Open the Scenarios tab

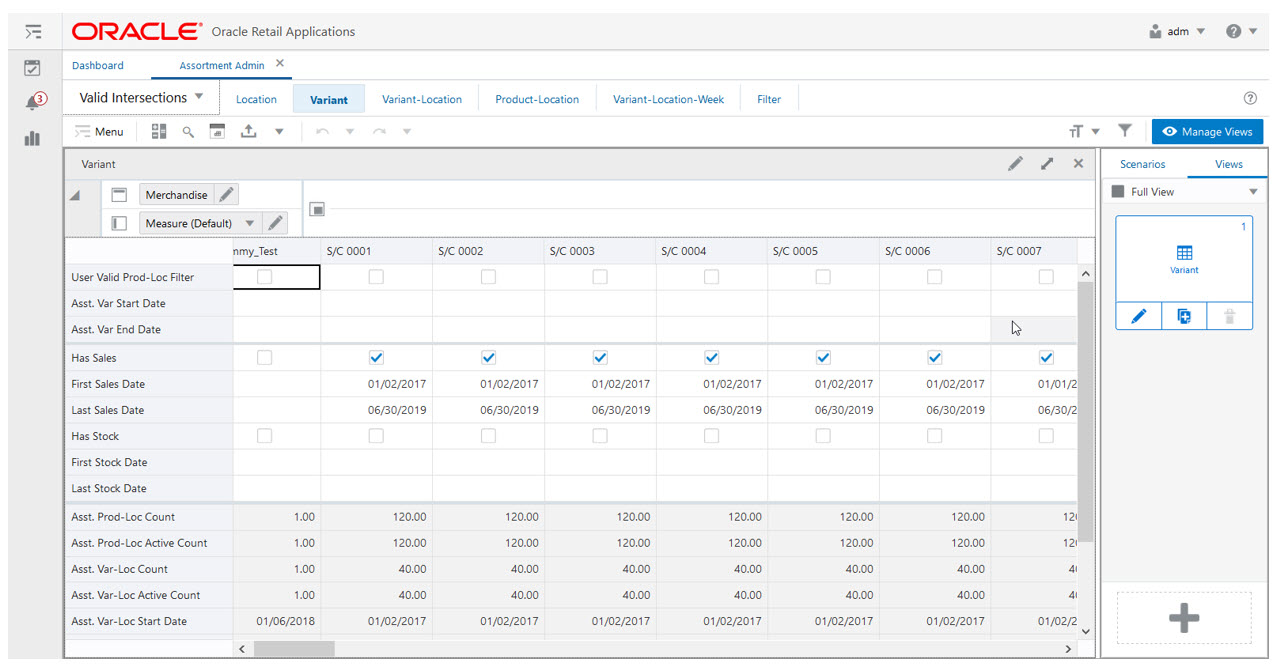pyautogui.click(x=1142, y=164)
